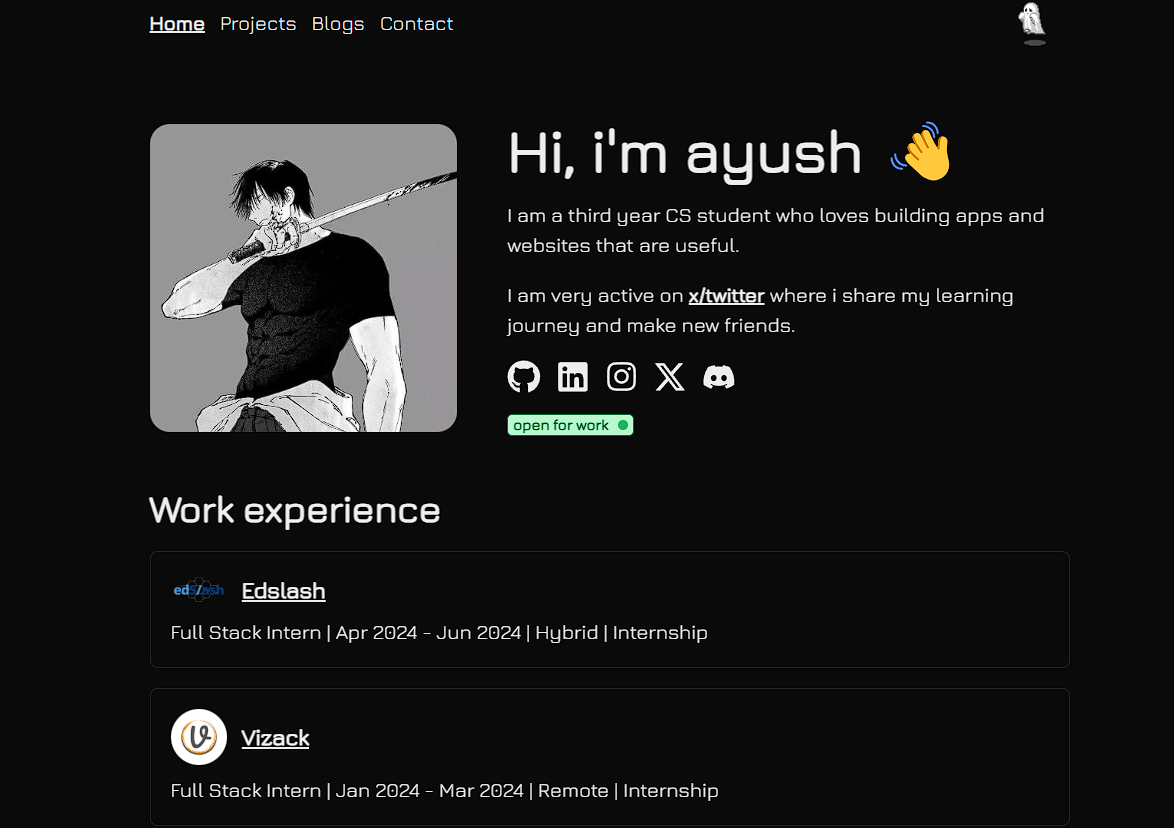Click the ghost icon in the header
The image size is (1174, 828).
coord(1032,22)
